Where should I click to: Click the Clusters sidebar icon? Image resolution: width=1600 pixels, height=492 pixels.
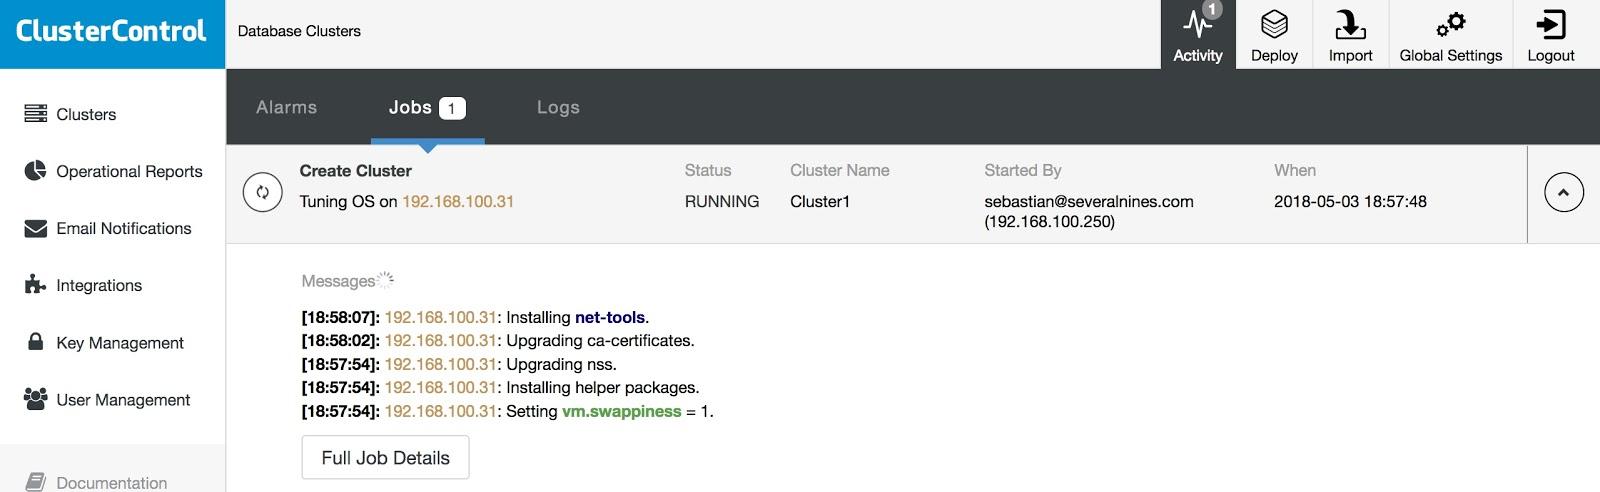(x=36, y=114)
